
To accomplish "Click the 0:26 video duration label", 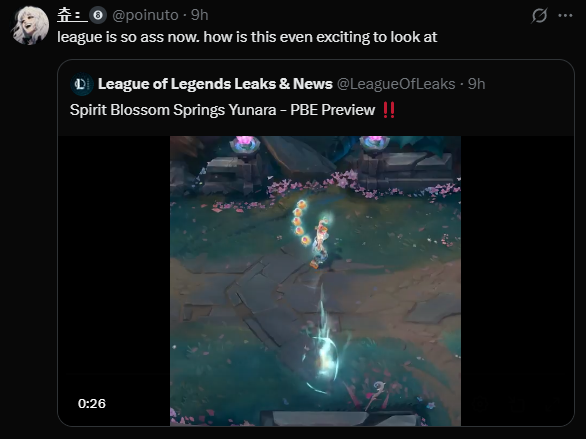I will click(x=92, y=404).
